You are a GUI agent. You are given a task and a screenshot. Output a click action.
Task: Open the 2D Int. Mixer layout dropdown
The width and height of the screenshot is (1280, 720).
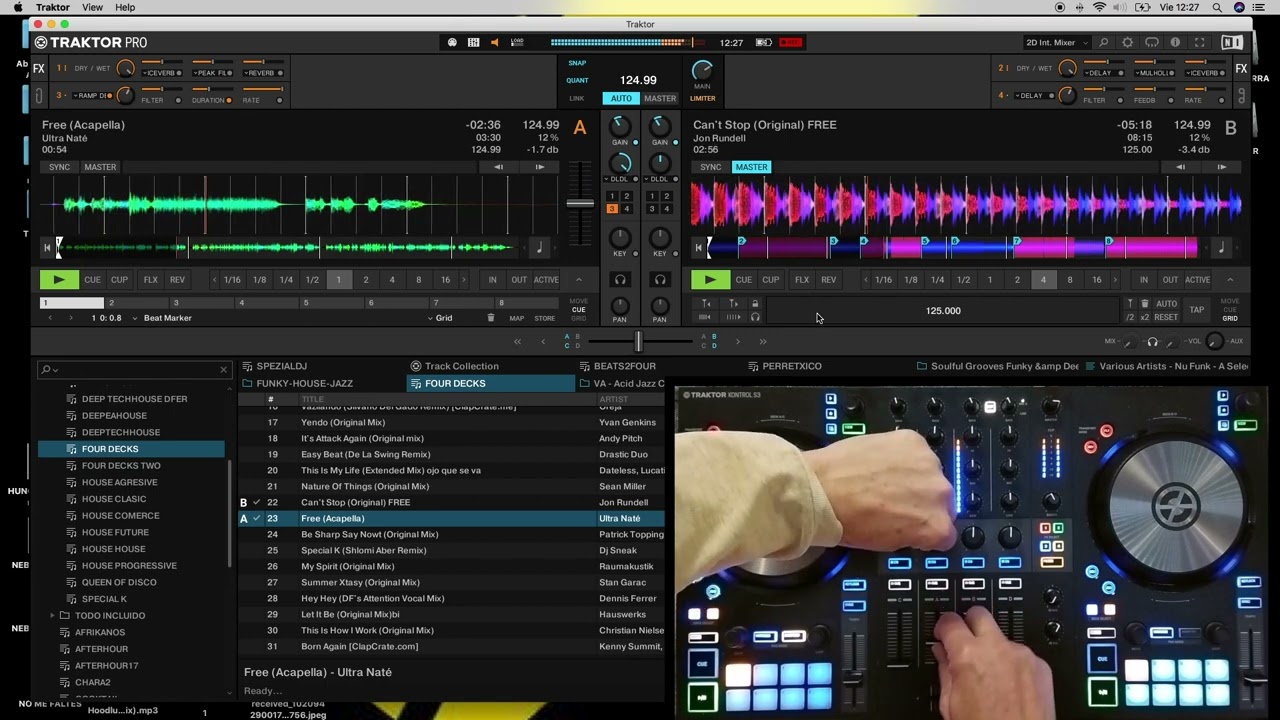1057,42
